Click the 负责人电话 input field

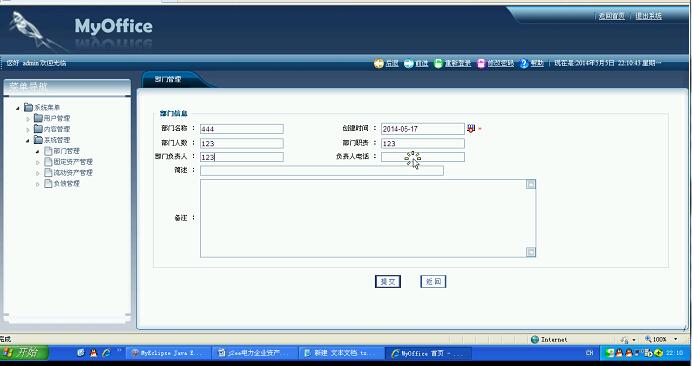pos(423,157)
